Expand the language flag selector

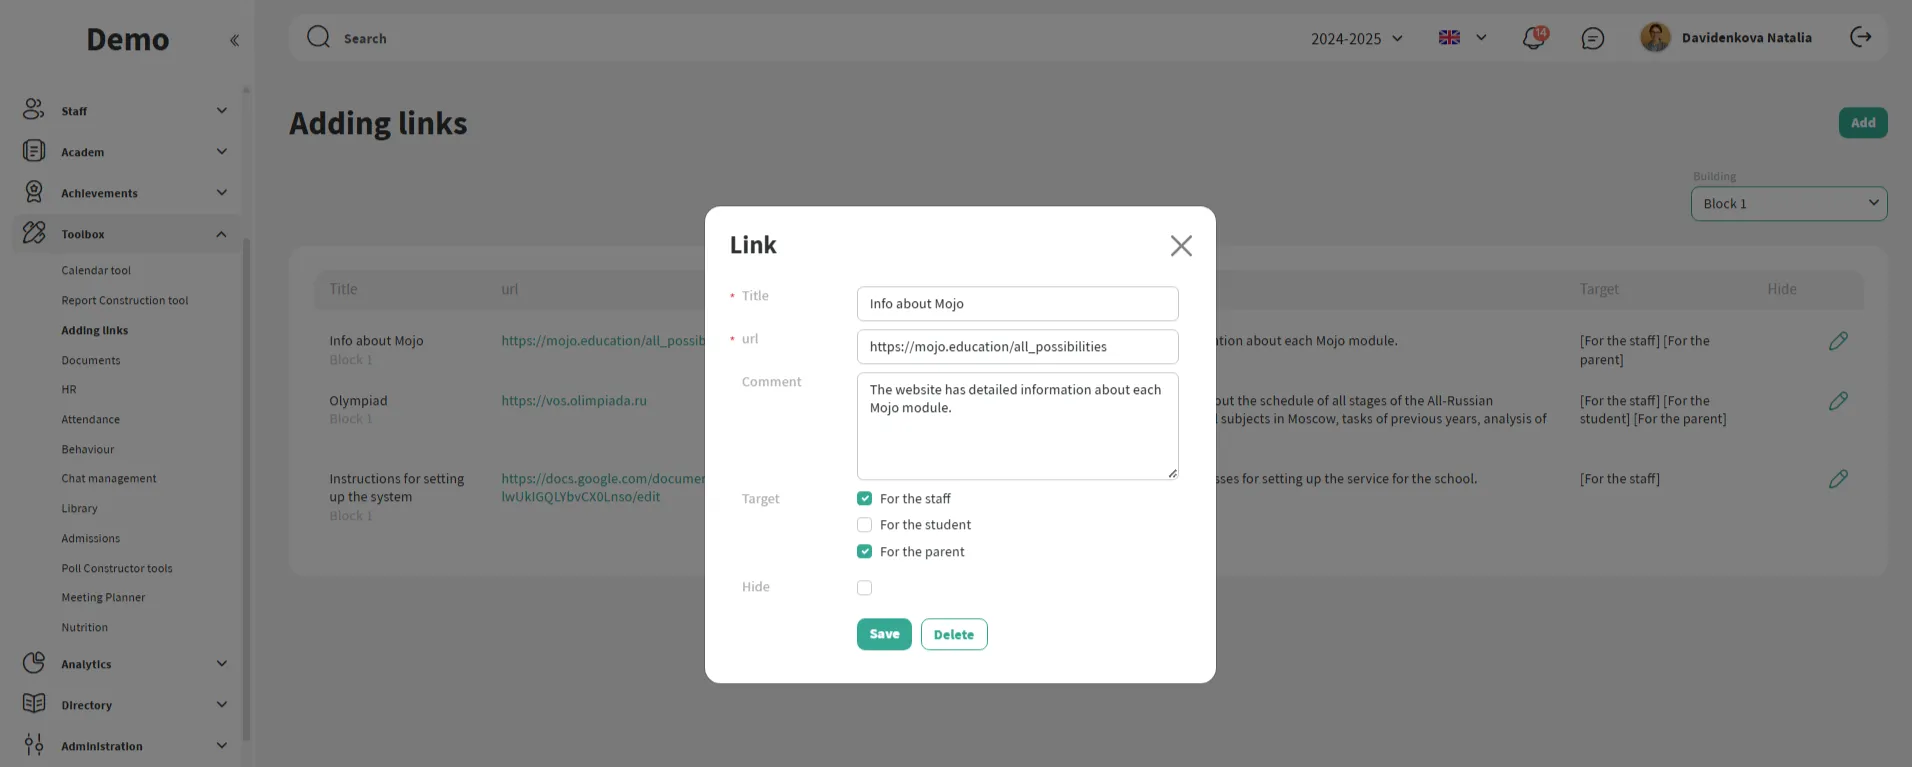pyautogui.click(x=1462, y=38)
